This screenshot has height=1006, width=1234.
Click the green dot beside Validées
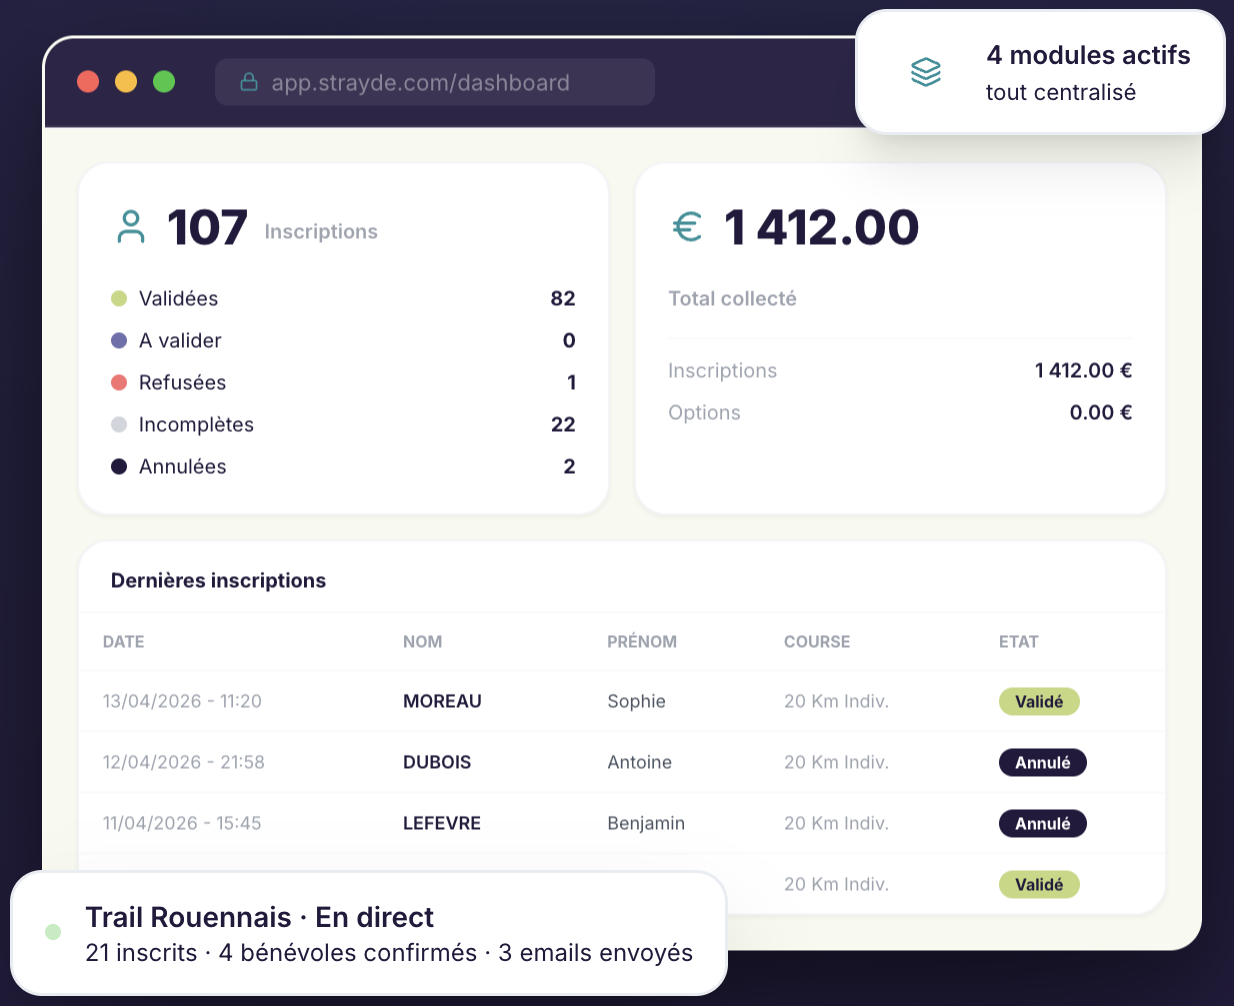(119, 298)
